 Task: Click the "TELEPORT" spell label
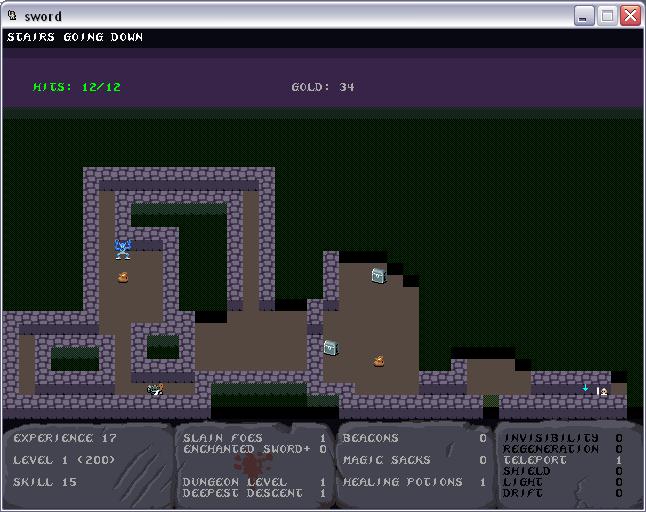[x=535, y=460]
